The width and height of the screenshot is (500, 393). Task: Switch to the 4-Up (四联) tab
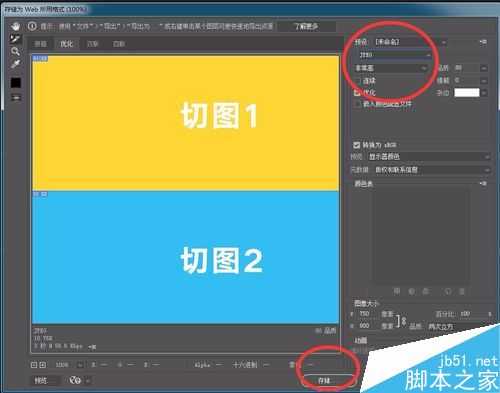click(x=119, y=44)
